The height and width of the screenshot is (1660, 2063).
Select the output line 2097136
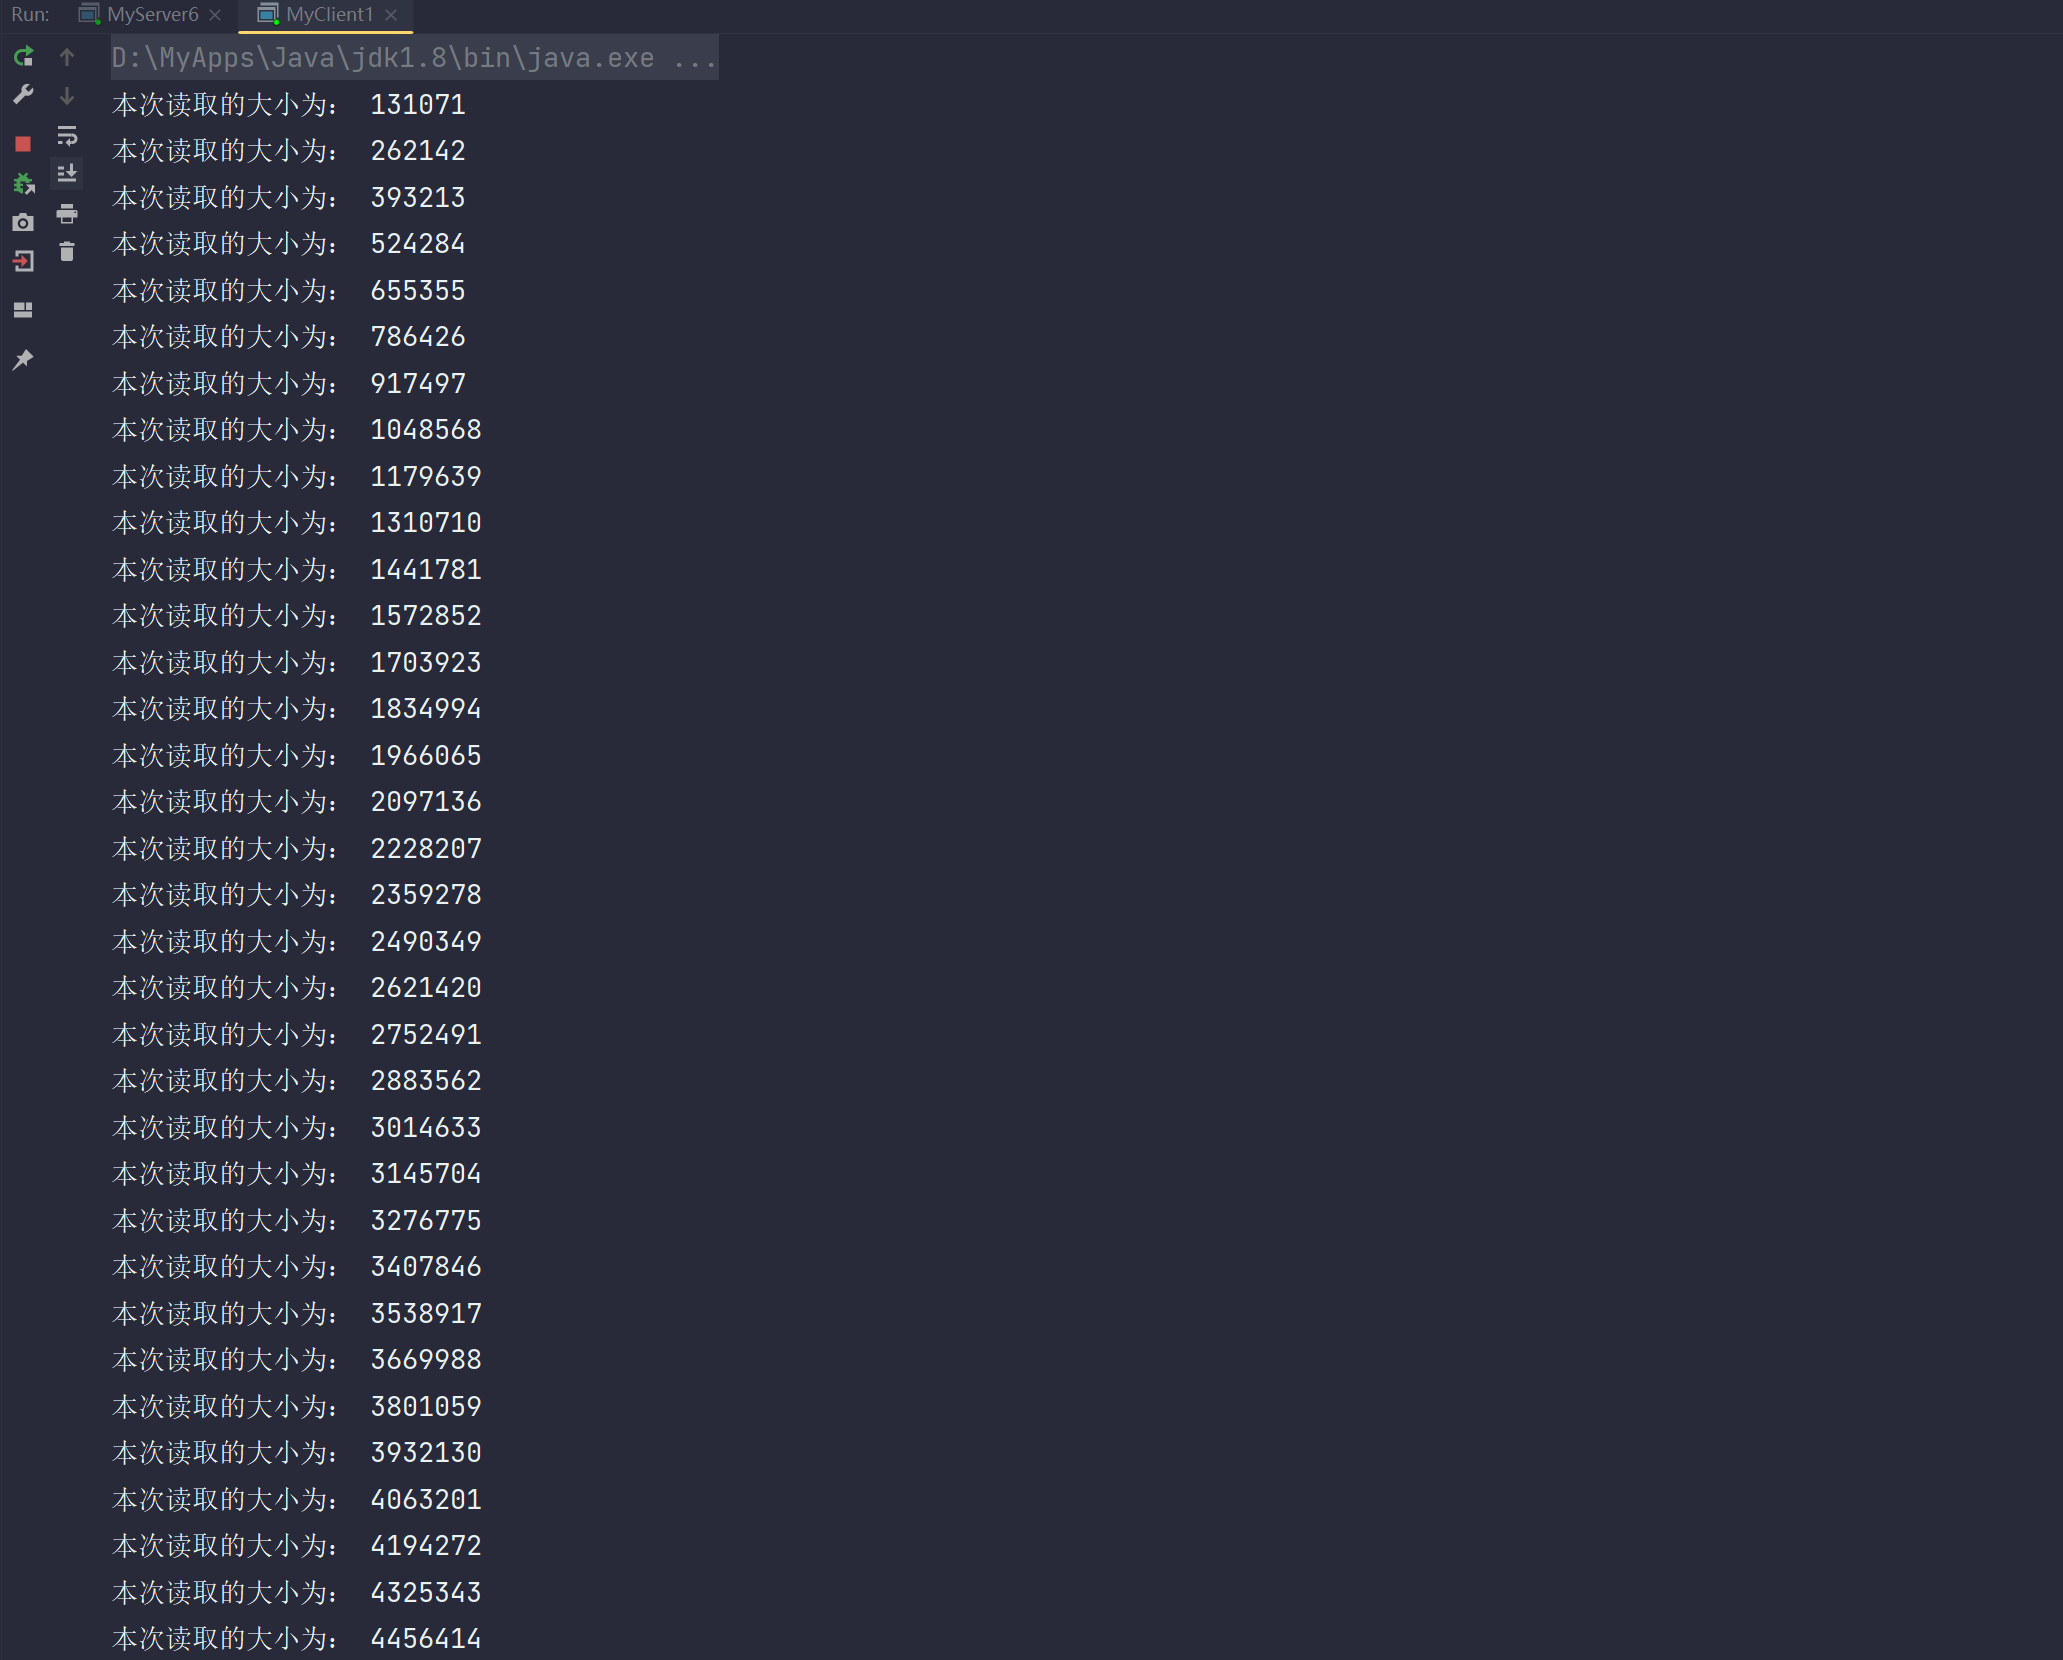click(297, 802)
